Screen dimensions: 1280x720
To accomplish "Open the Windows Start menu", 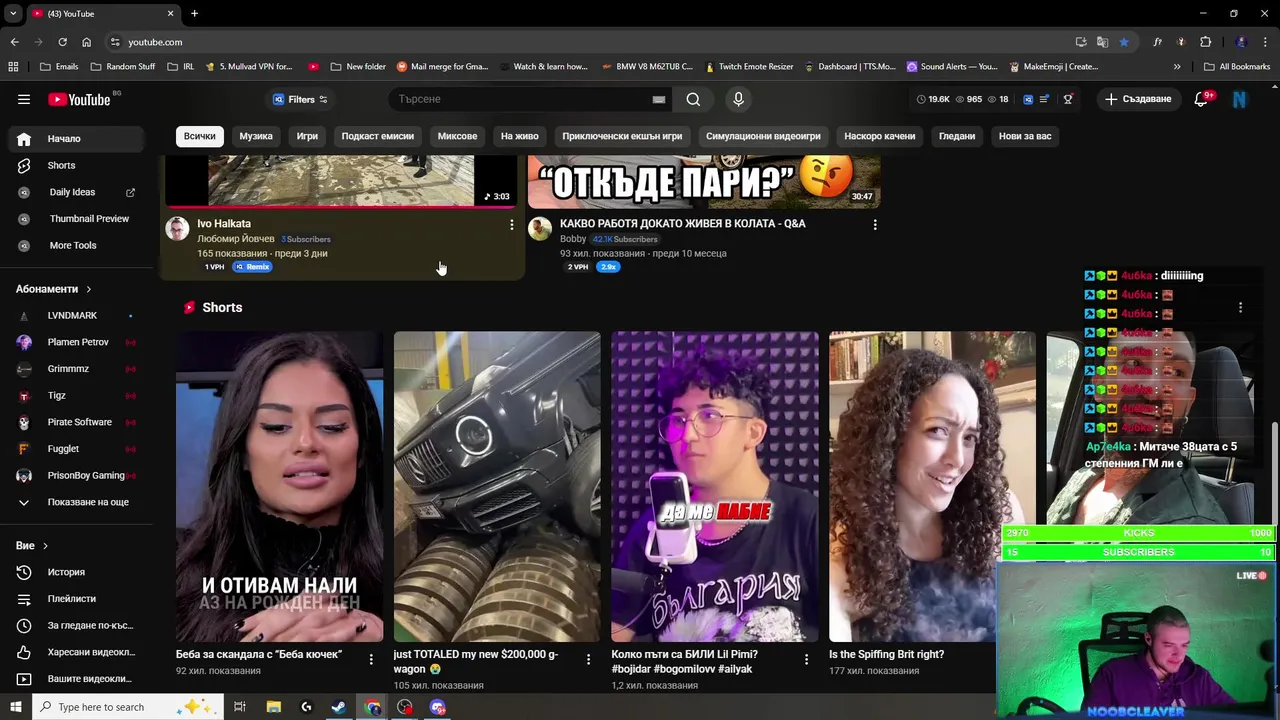I will pos(15,707).
